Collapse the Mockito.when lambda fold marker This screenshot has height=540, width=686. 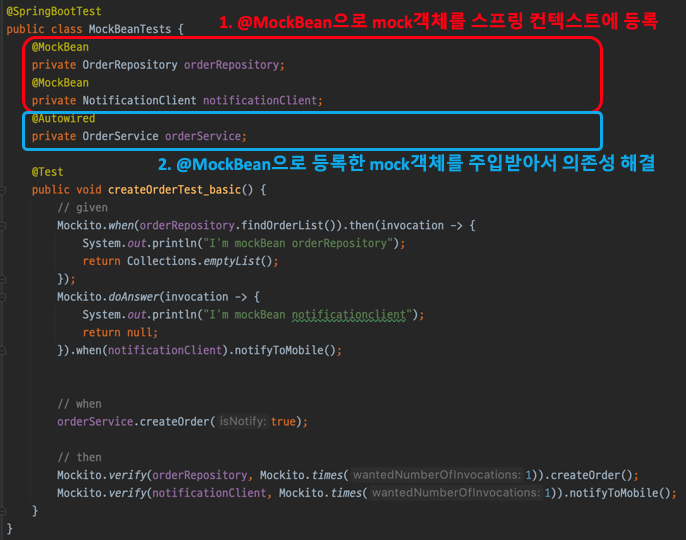2,226
